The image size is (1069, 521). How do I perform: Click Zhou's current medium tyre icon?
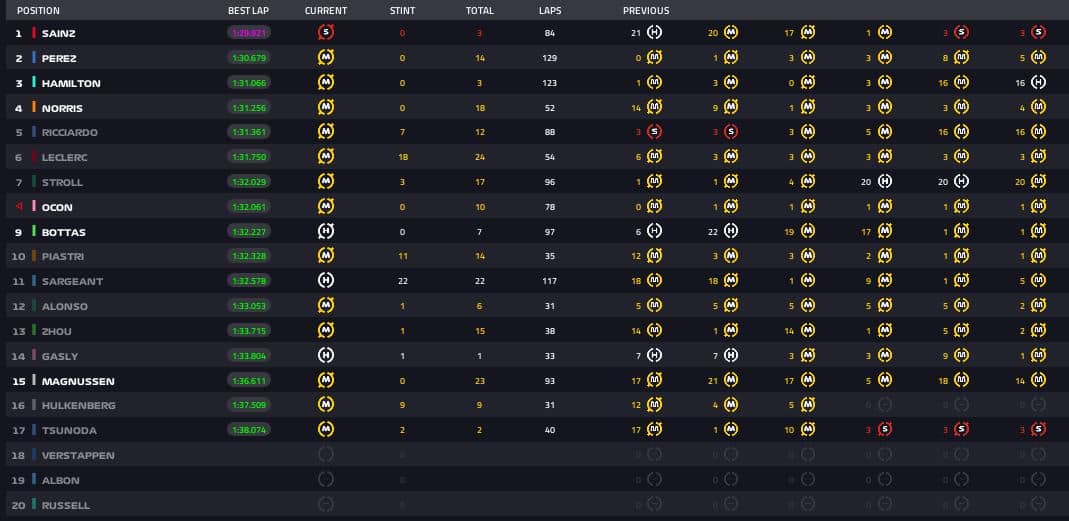pyautogui.click(x=326, y=330)
